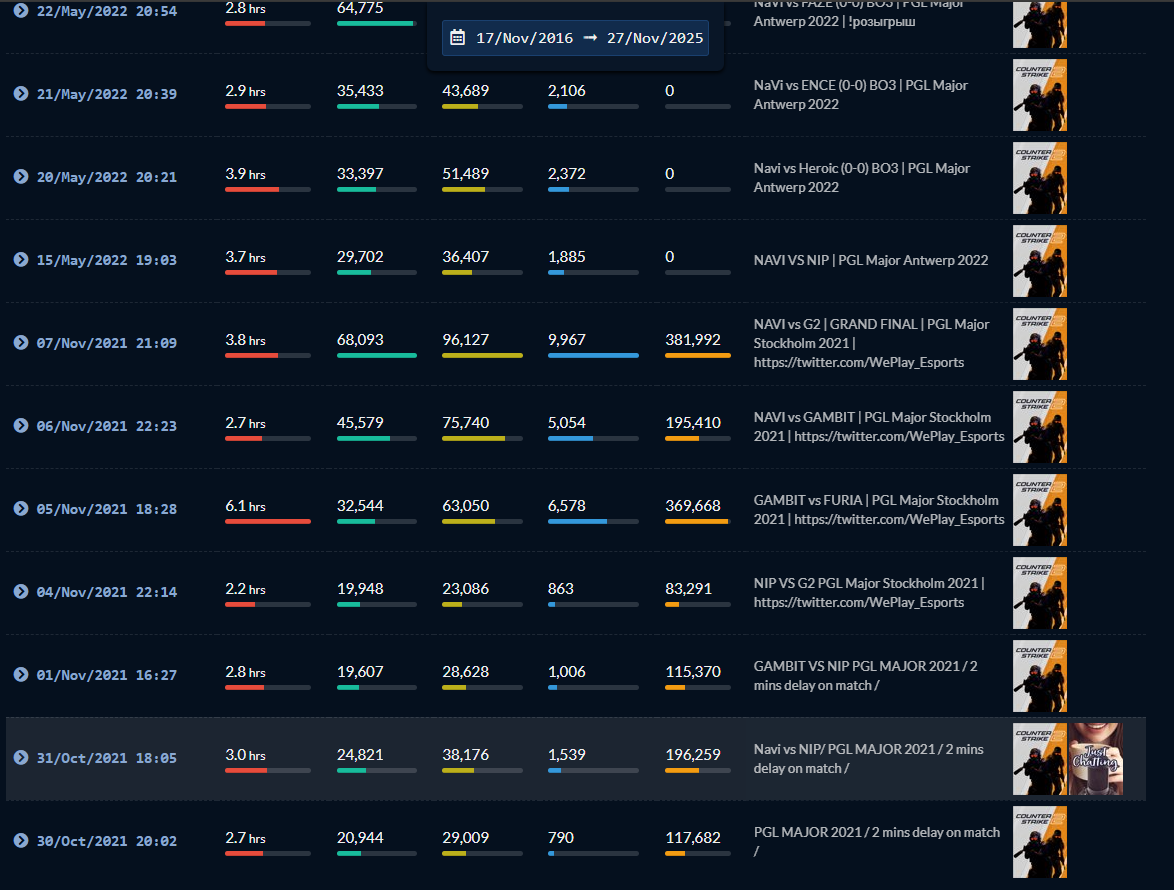
Task: Open the date range picker 17/Nov/2016 to 27/Nov/2025
Action: coord(575,37)
